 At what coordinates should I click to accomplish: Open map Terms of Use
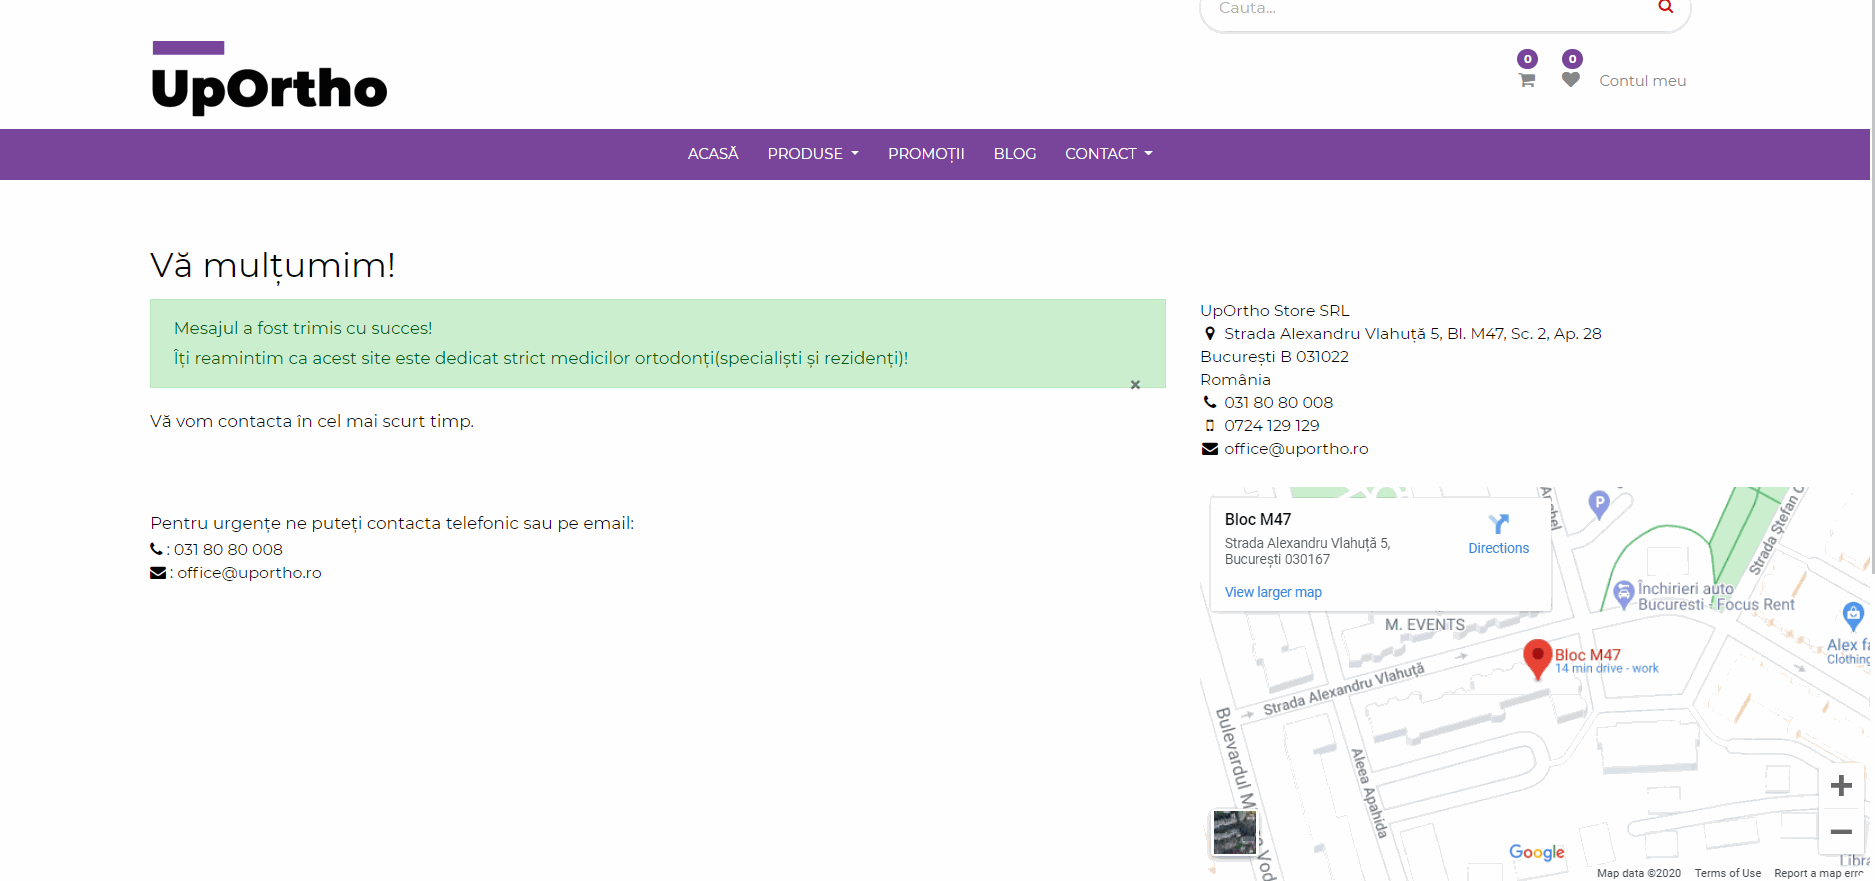click(1727, 873)
